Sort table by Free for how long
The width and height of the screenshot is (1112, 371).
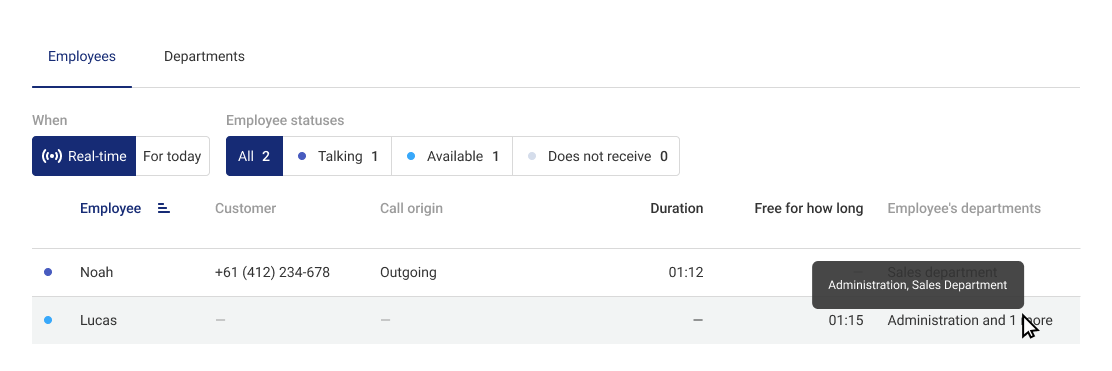[808, 209]
